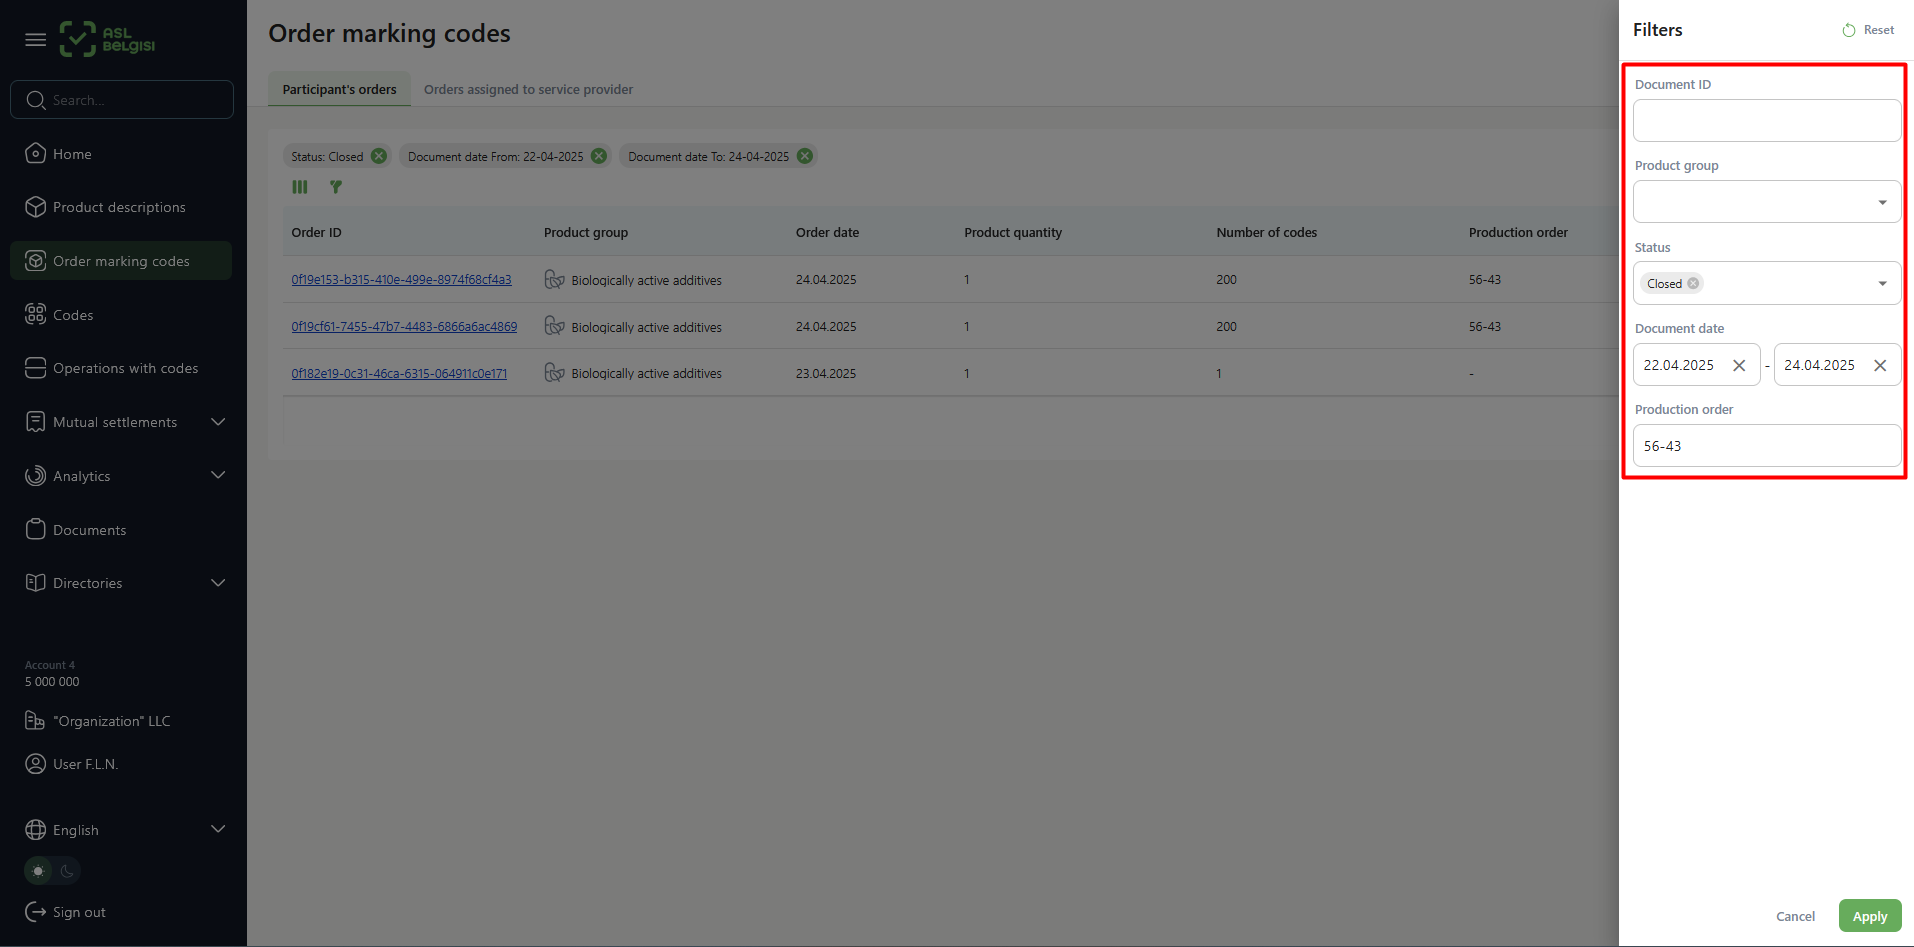Screen dimensions: 1914x947
Task: Remove the Status: Closed filter chip
Action: coord(379,156)
